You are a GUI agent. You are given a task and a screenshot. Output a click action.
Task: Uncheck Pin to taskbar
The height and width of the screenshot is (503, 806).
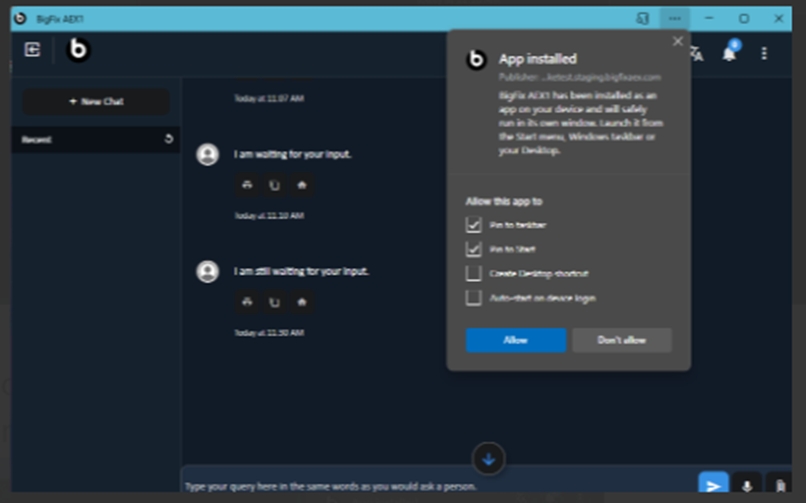coord(473,225)
